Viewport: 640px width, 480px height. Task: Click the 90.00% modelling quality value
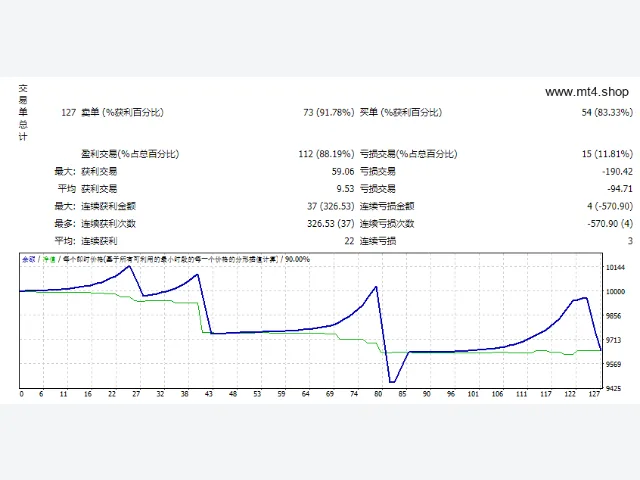[x=297, y=259]
